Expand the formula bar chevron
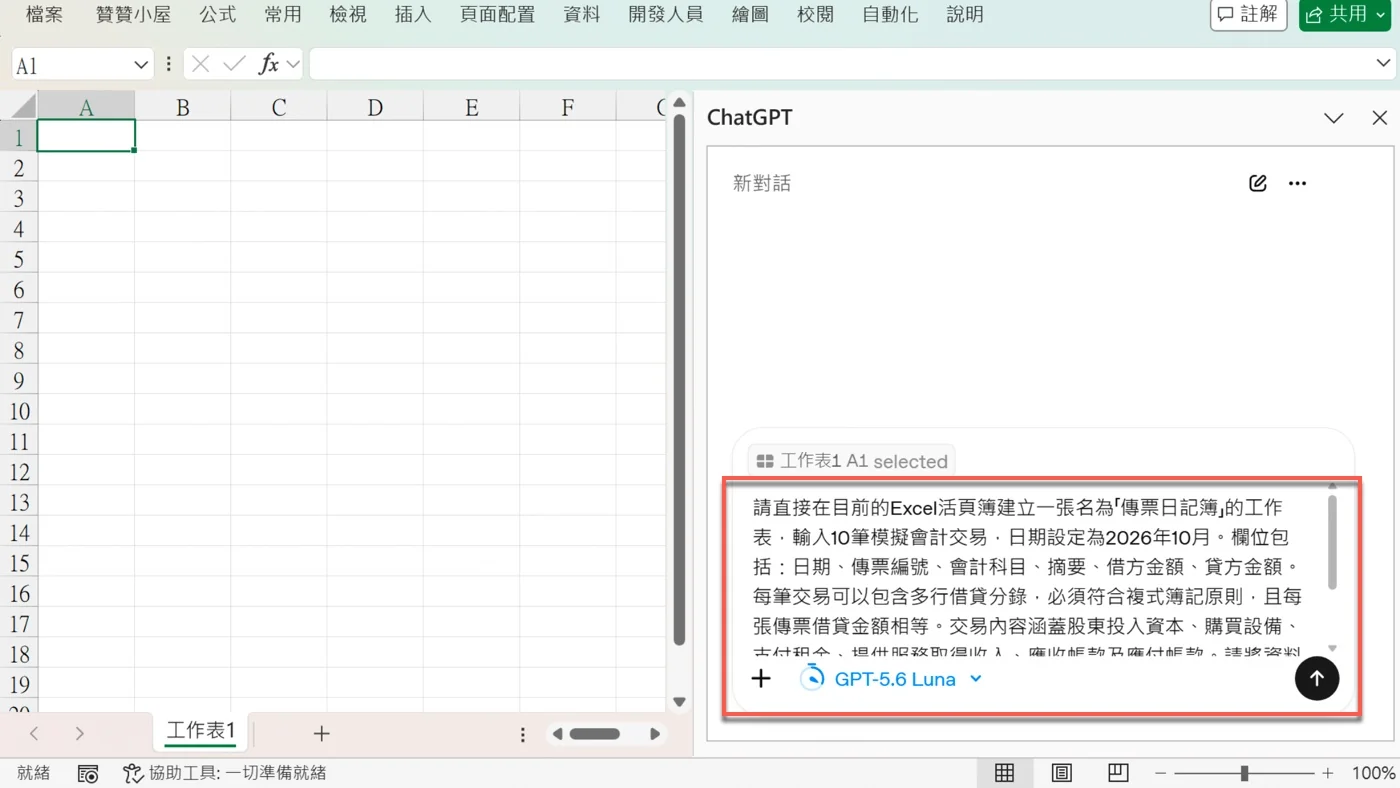The height and width of the screenshot is (788, 1400). point(1383,63)
